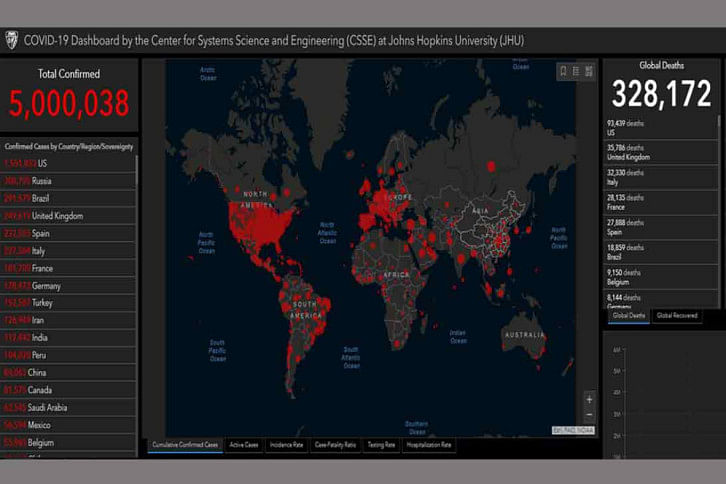Image resolution: width=726 pixels, height=484 pixels.
Task: Choose Turkey in the confirmed cases list
Action: [68, 303]
